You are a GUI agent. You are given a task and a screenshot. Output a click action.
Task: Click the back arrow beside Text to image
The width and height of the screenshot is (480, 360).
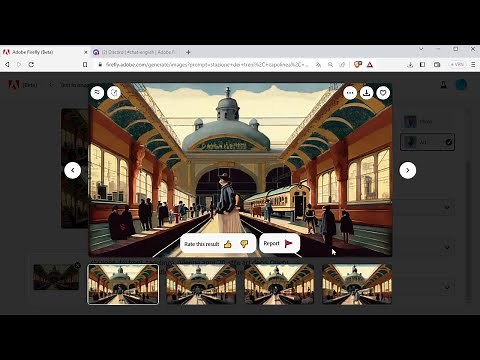(51, 85)
